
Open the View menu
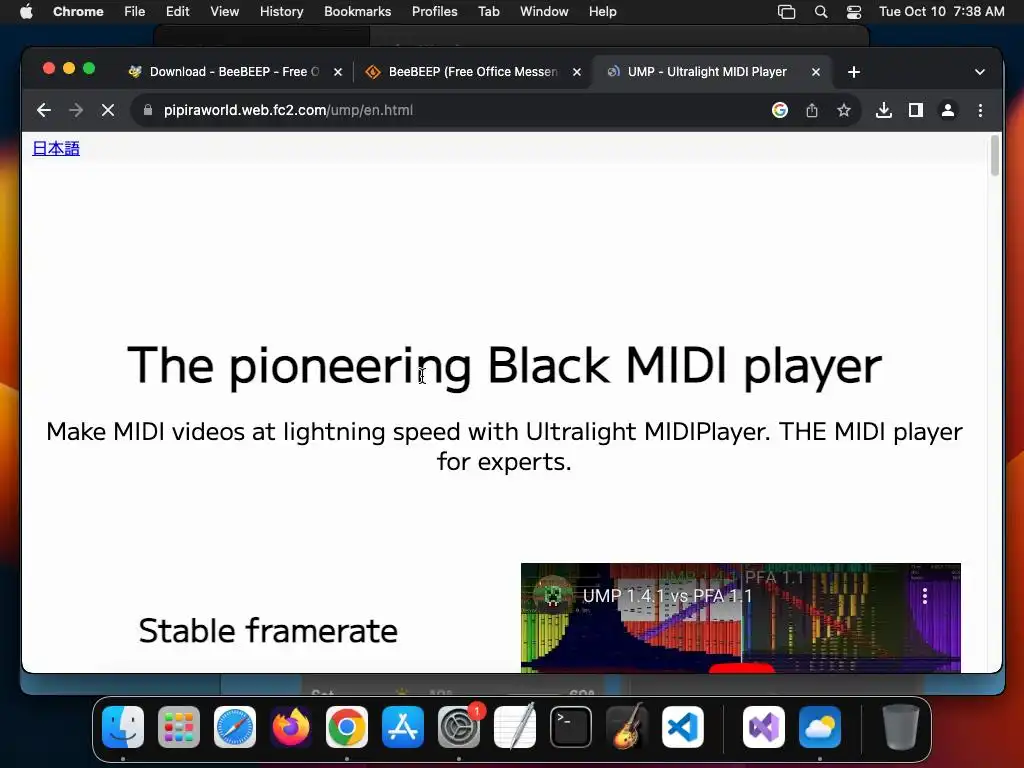(x=225, y=12)
